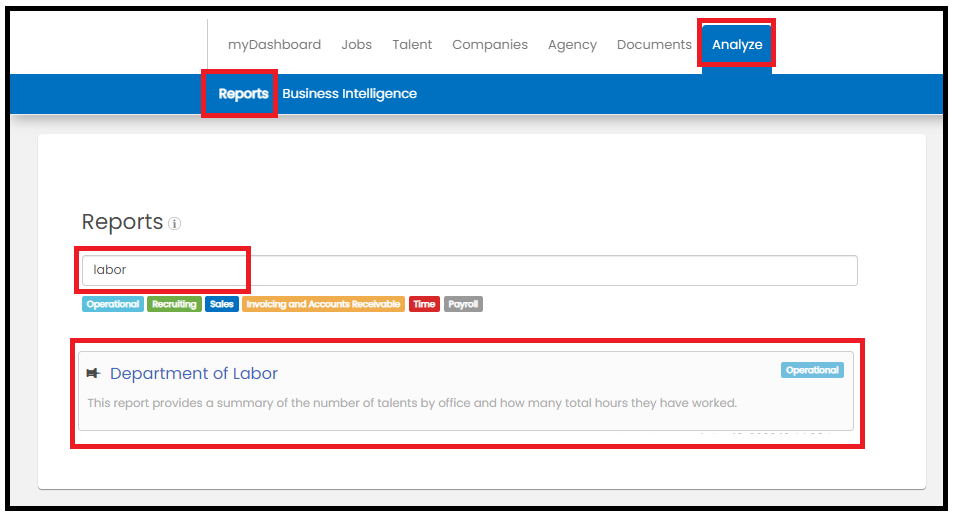Select the Analyze tab
The width and height of the screenshot is (953, 523).
[x=737, y=44]
